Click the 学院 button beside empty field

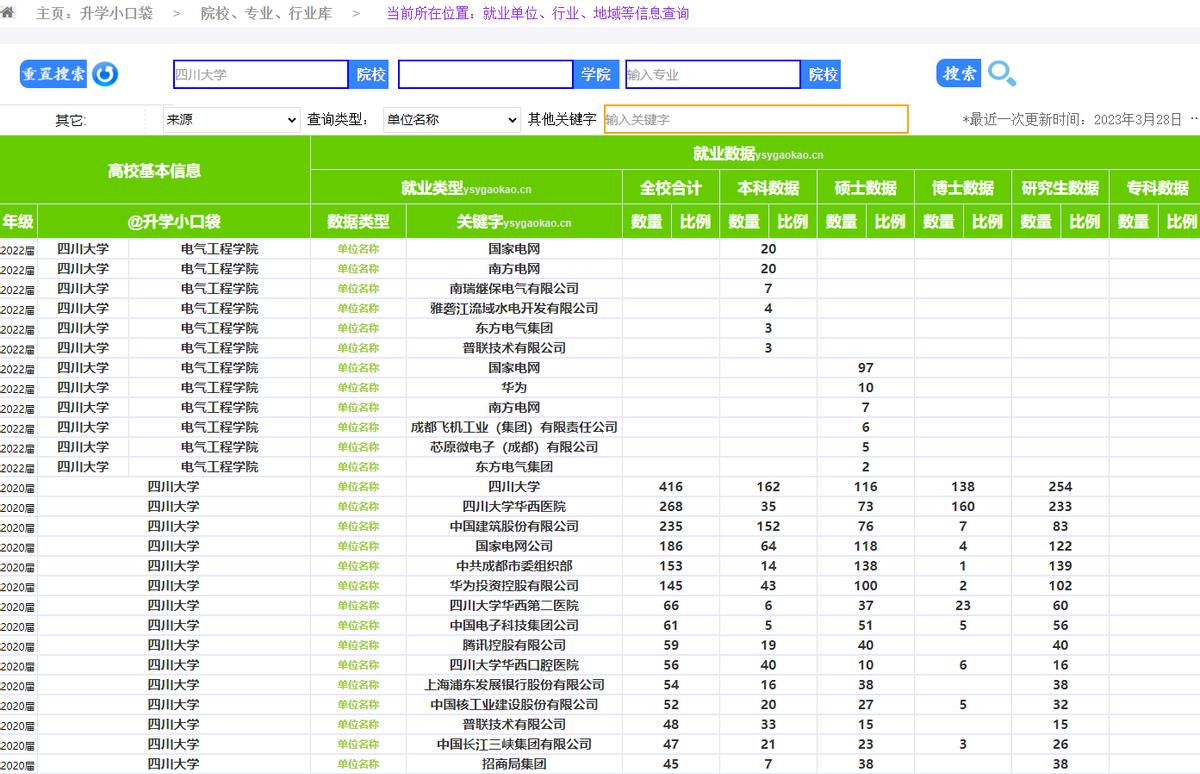(595, 74)
